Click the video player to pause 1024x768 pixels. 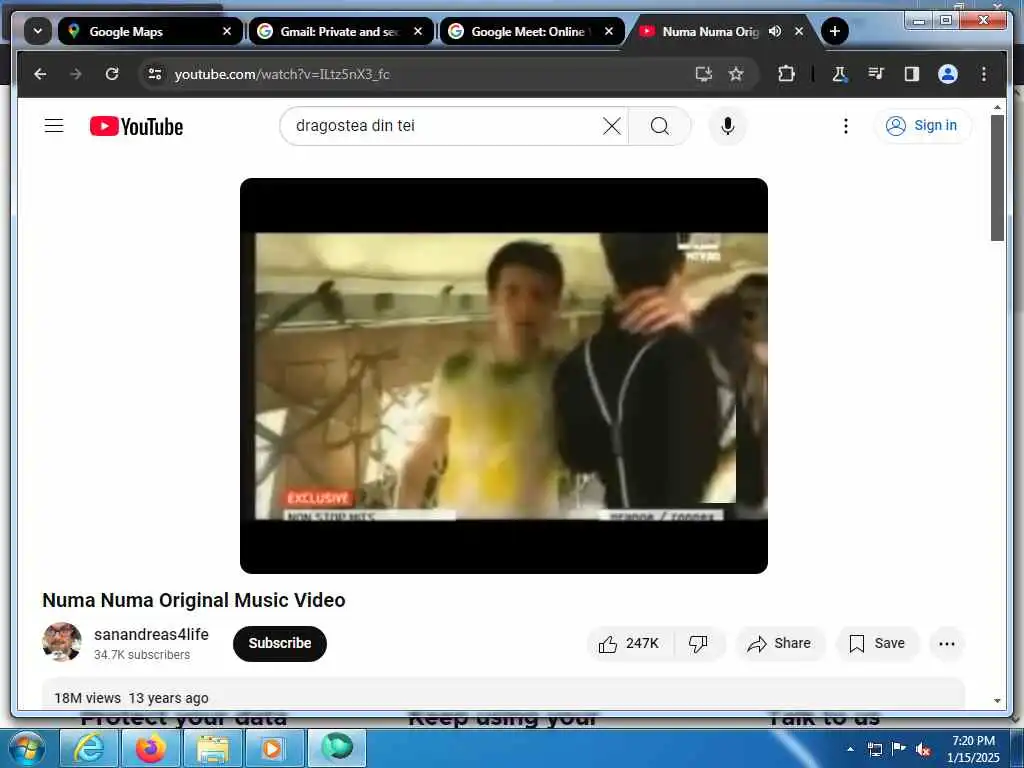pos(504,376)
